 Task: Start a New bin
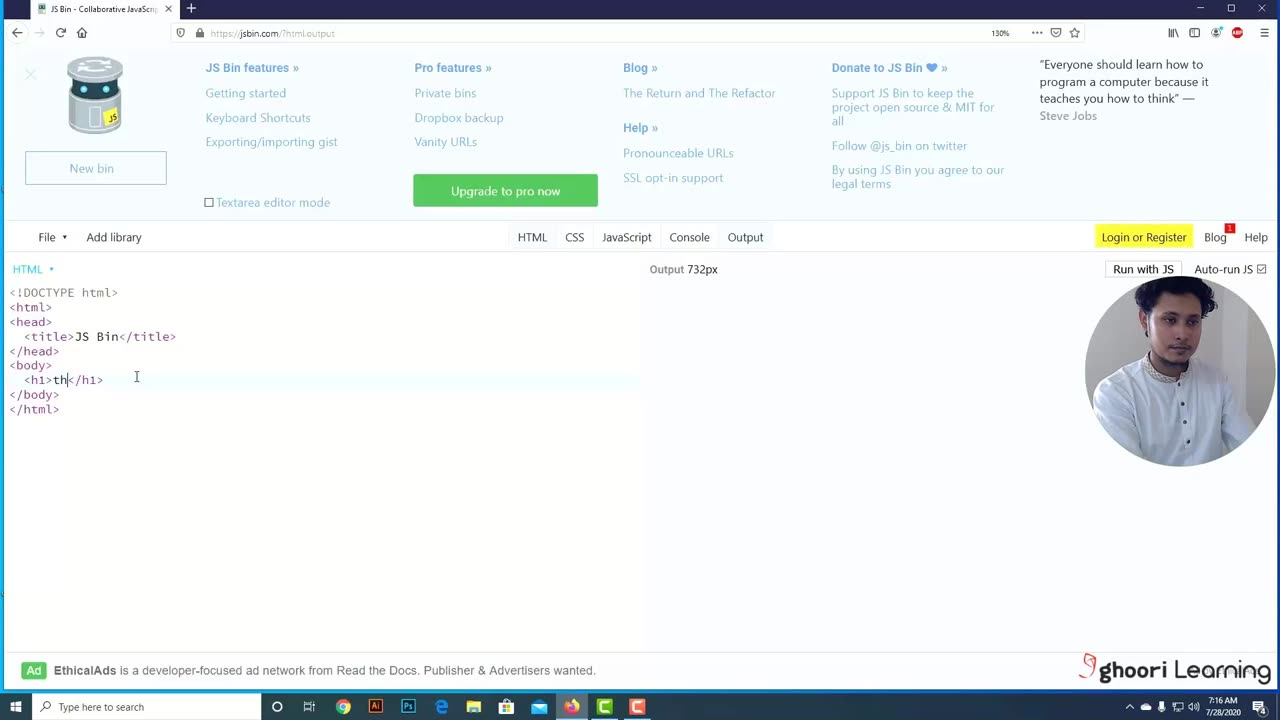pos(96,168)
